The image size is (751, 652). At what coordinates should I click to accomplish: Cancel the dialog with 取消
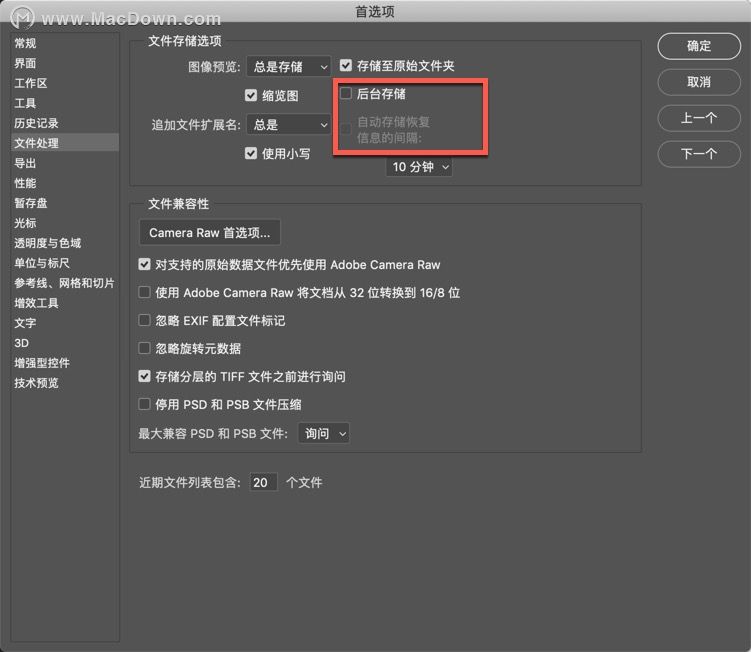(699, 82)
